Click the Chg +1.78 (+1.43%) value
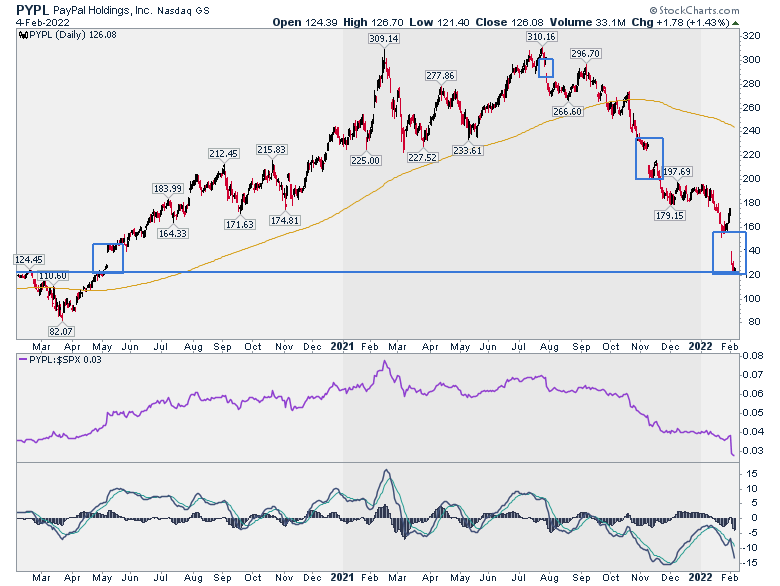Screen dimensions: 780x586 (x=681, y=22)
